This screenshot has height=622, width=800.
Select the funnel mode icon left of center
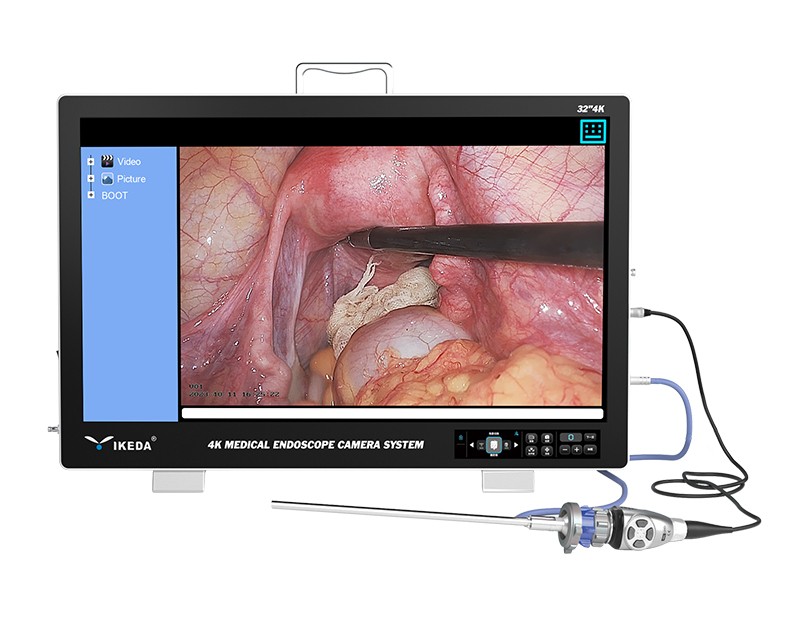point(481,445)
